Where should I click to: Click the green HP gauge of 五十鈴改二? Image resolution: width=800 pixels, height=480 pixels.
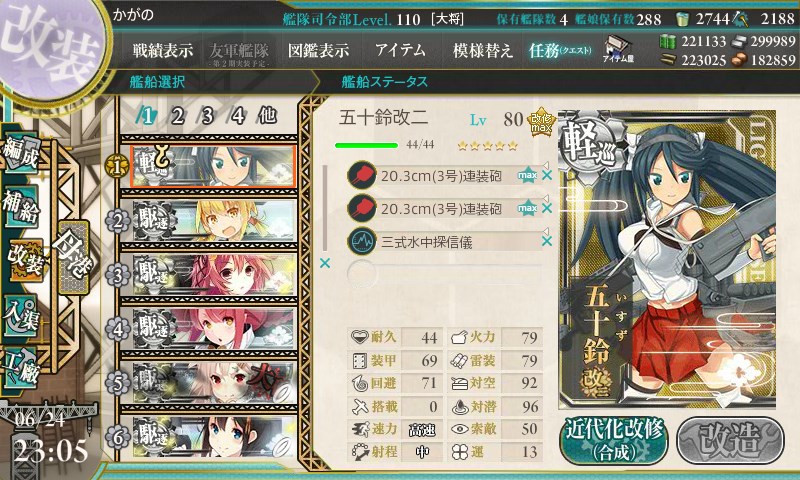pyautogui.click(x=366, y=145)
